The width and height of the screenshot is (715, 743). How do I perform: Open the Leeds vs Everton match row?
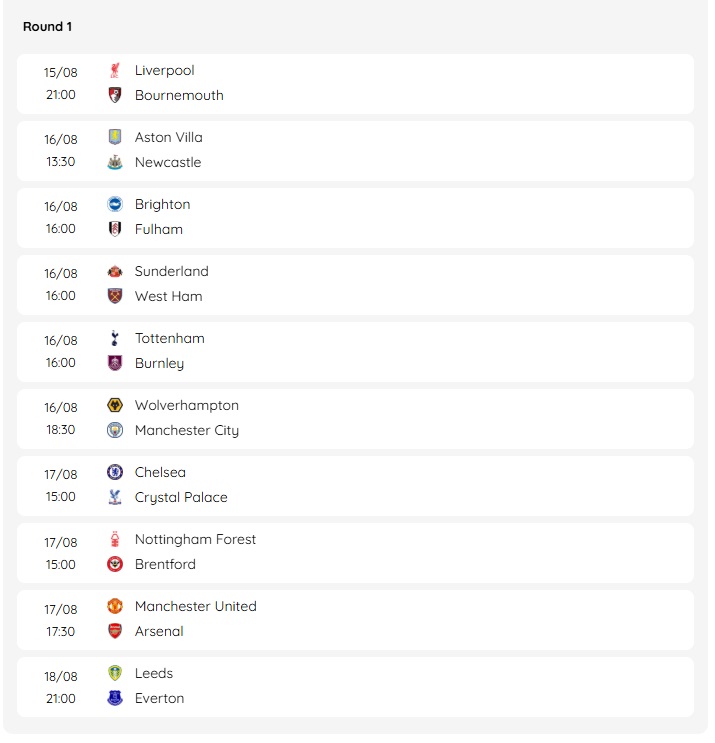coord(355,687)
